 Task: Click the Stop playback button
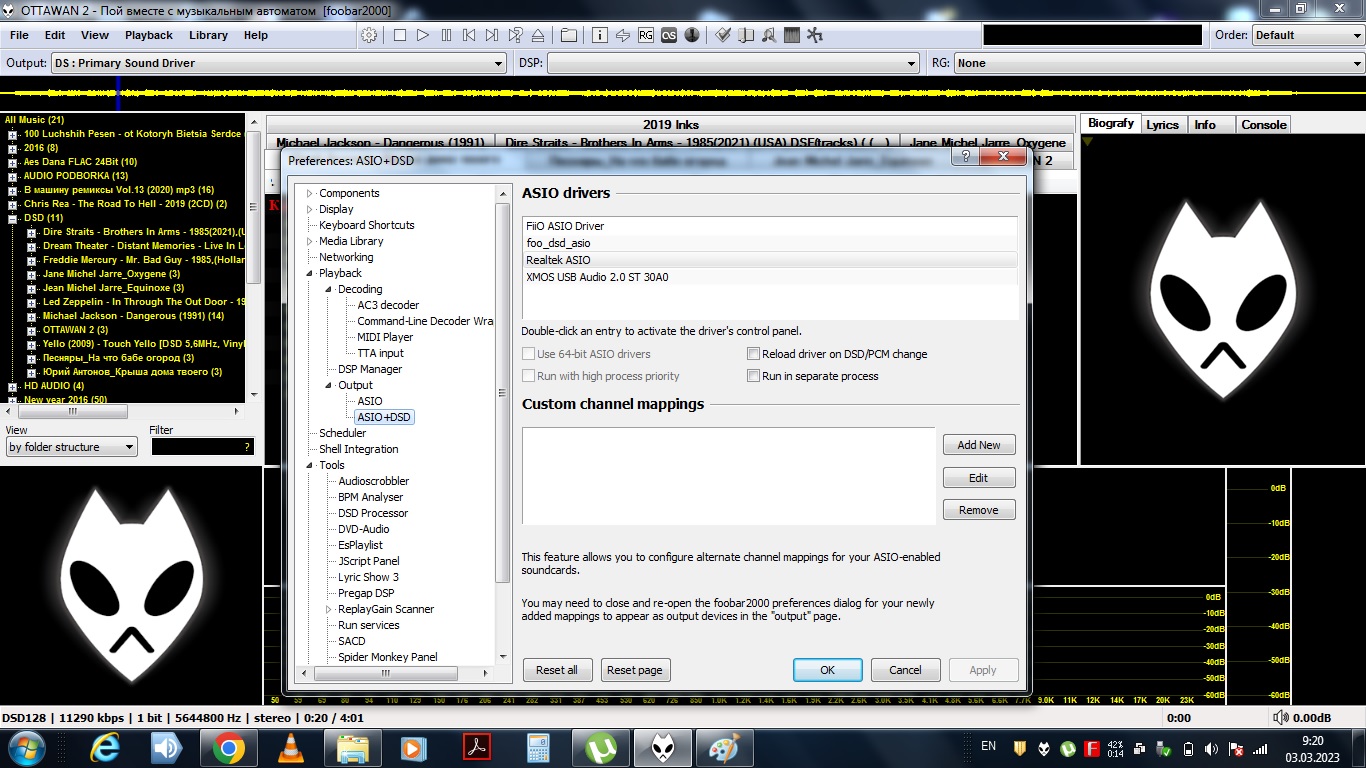pyautogui.click(x=400, y=35)
